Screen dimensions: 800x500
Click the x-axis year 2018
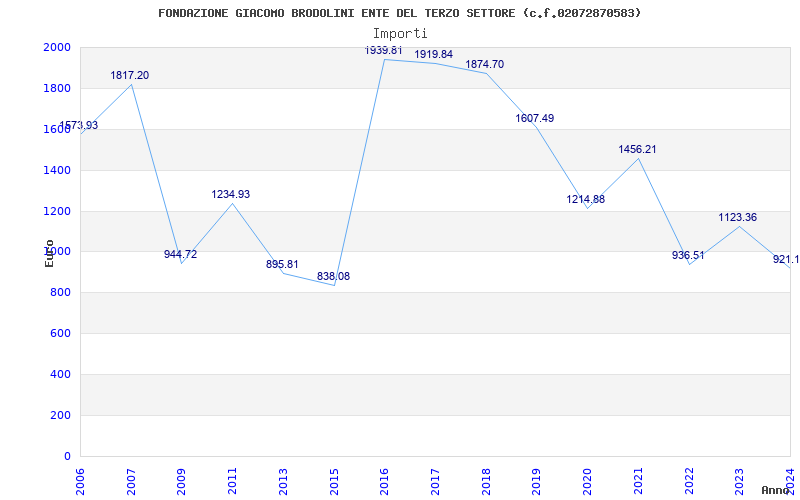(486, 482)
